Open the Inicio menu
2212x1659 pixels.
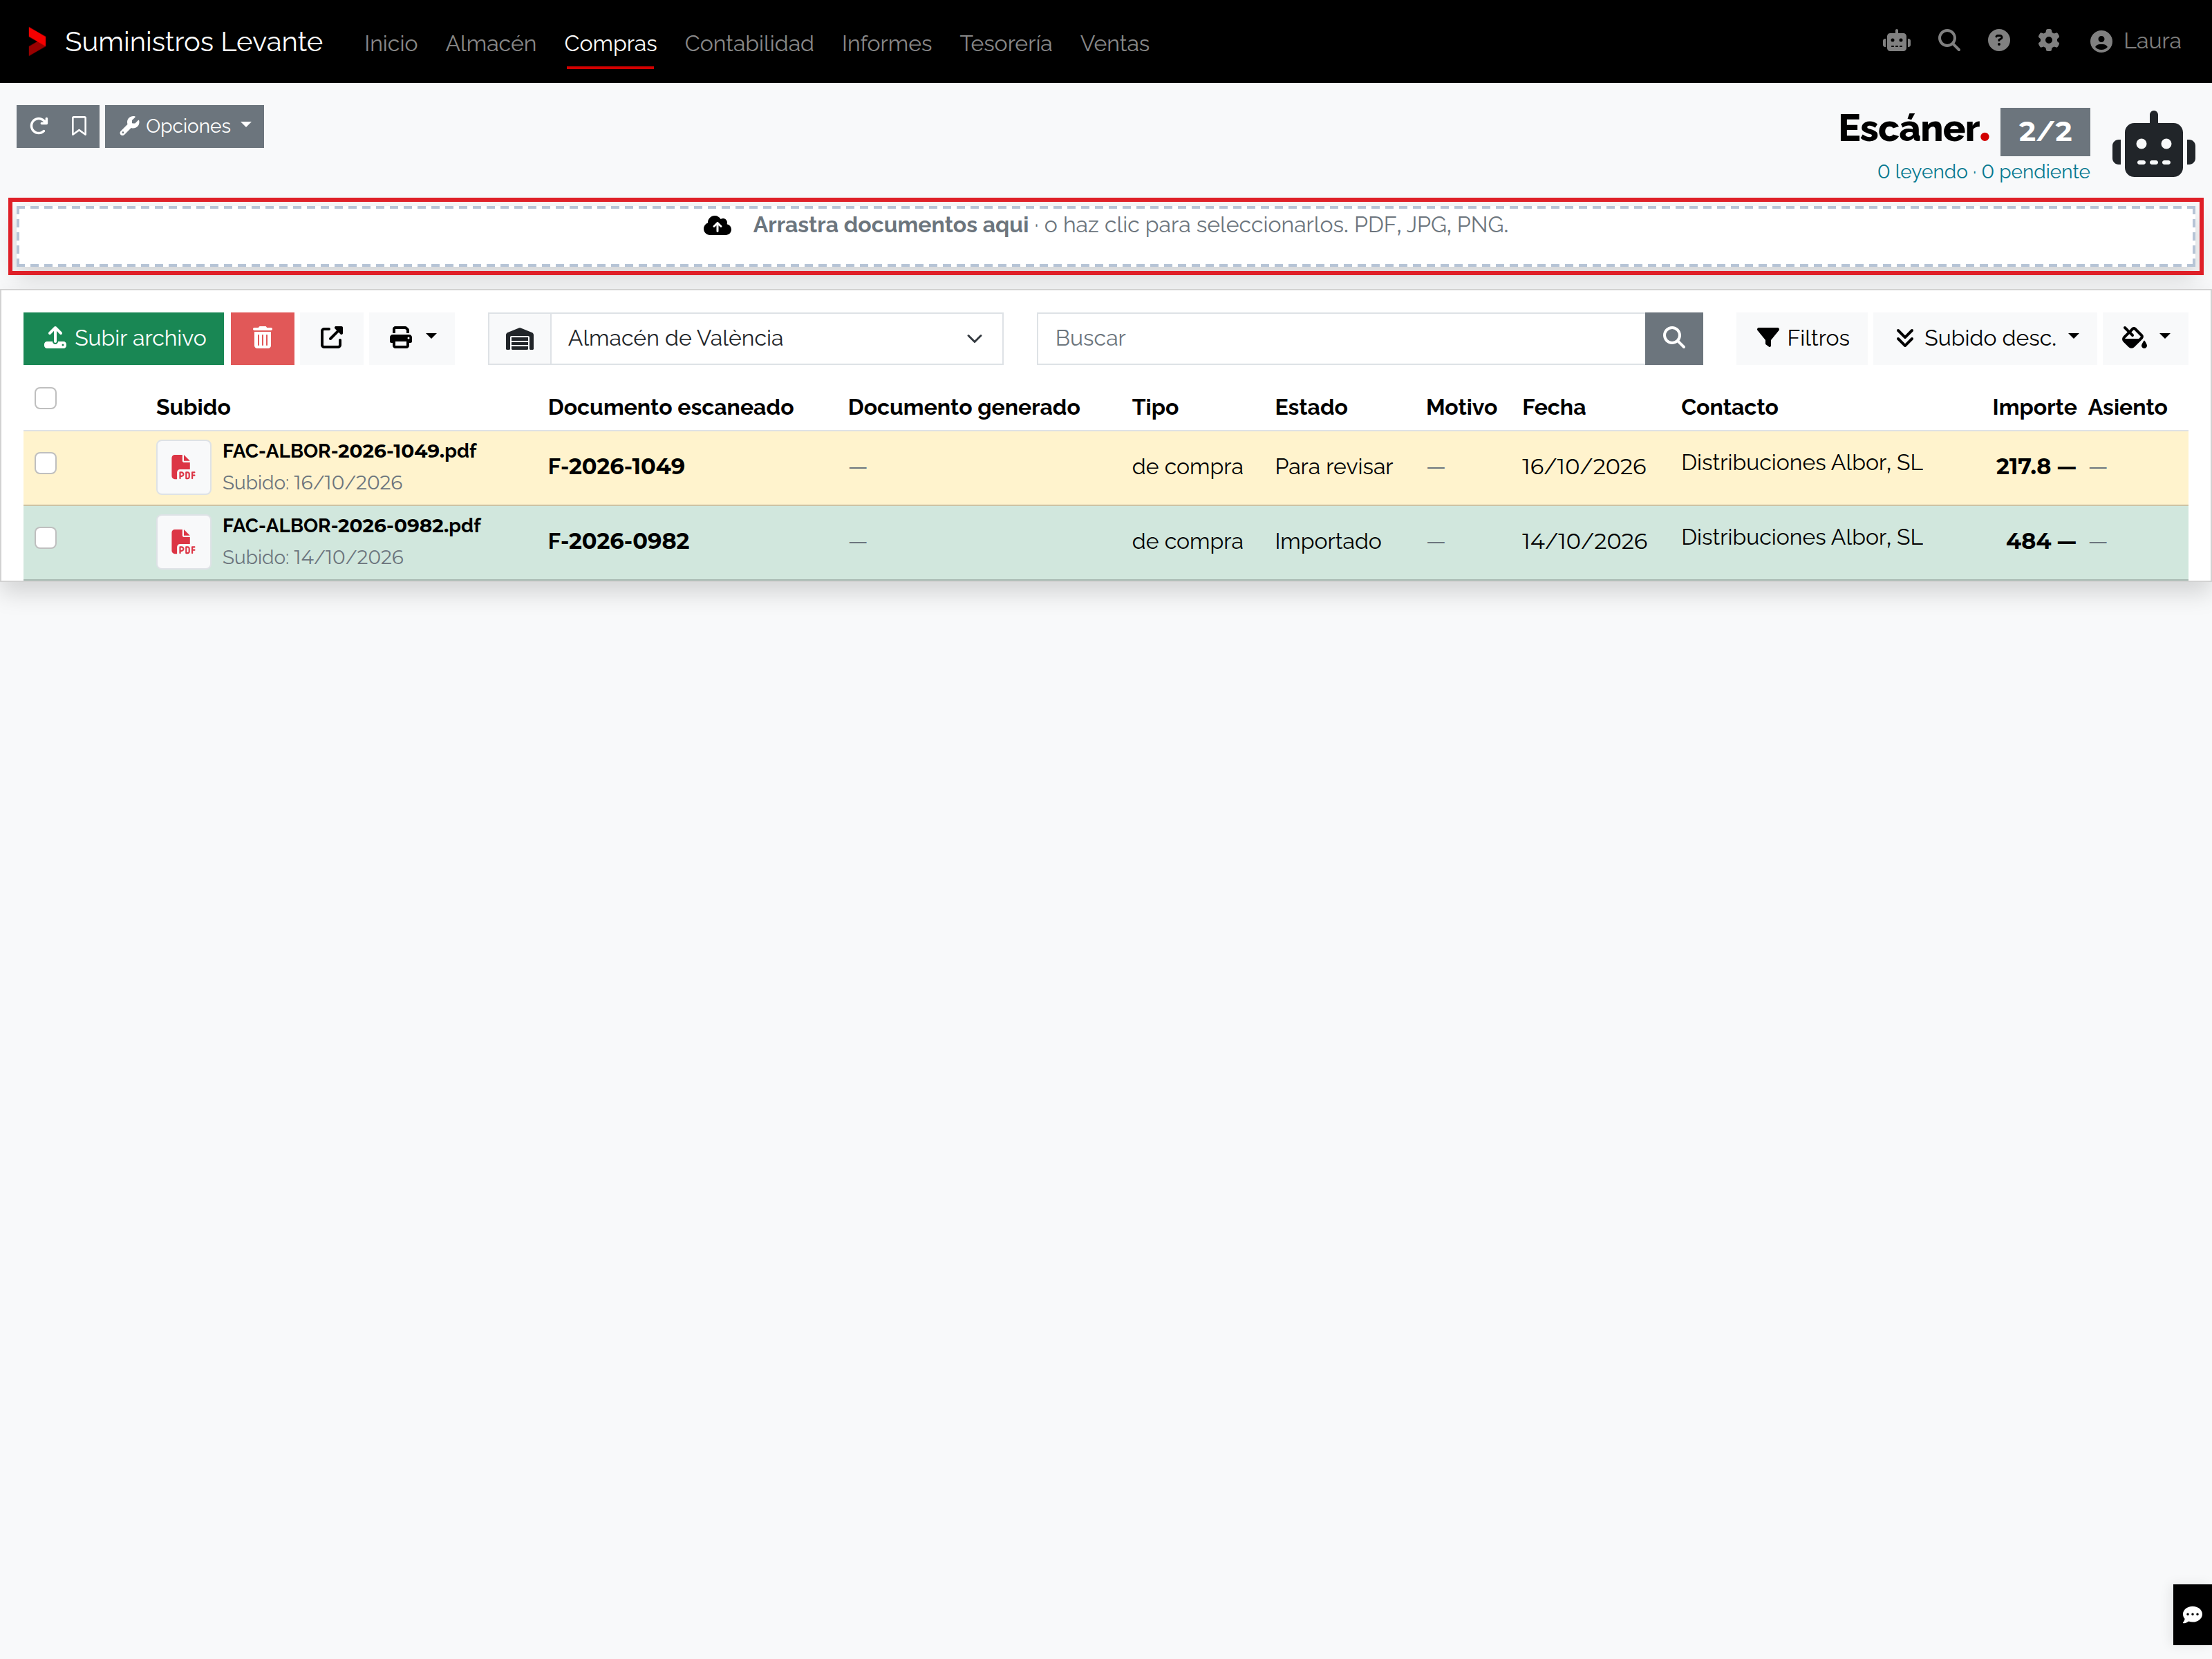click(391, 43)
